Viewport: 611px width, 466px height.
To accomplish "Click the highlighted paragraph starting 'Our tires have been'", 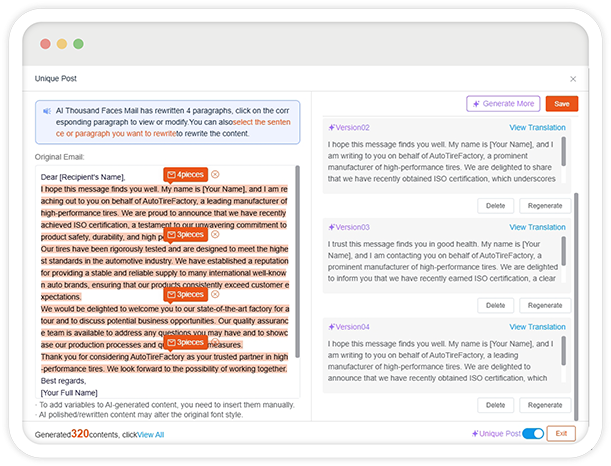I will tap(164, 273).
